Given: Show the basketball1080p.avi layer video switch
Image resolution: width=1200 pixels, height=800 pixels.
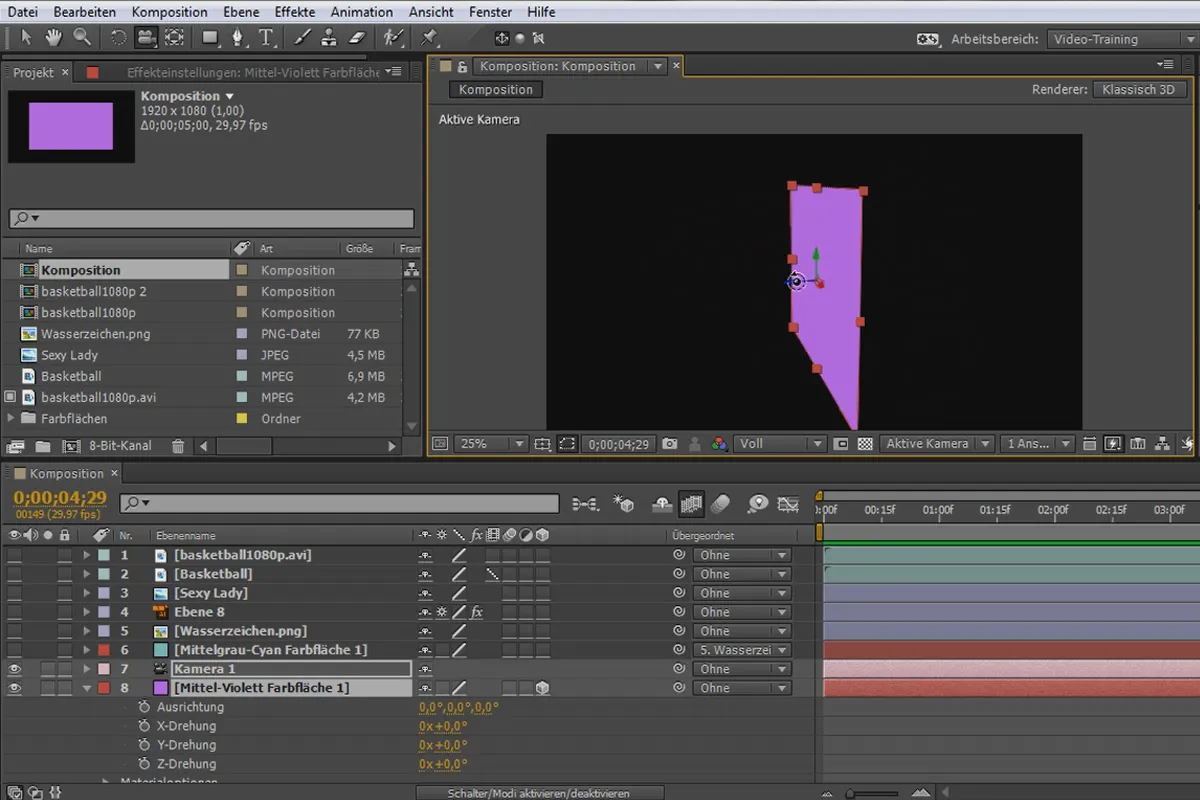Looking at the screenshot, I should tap(14, 555).
